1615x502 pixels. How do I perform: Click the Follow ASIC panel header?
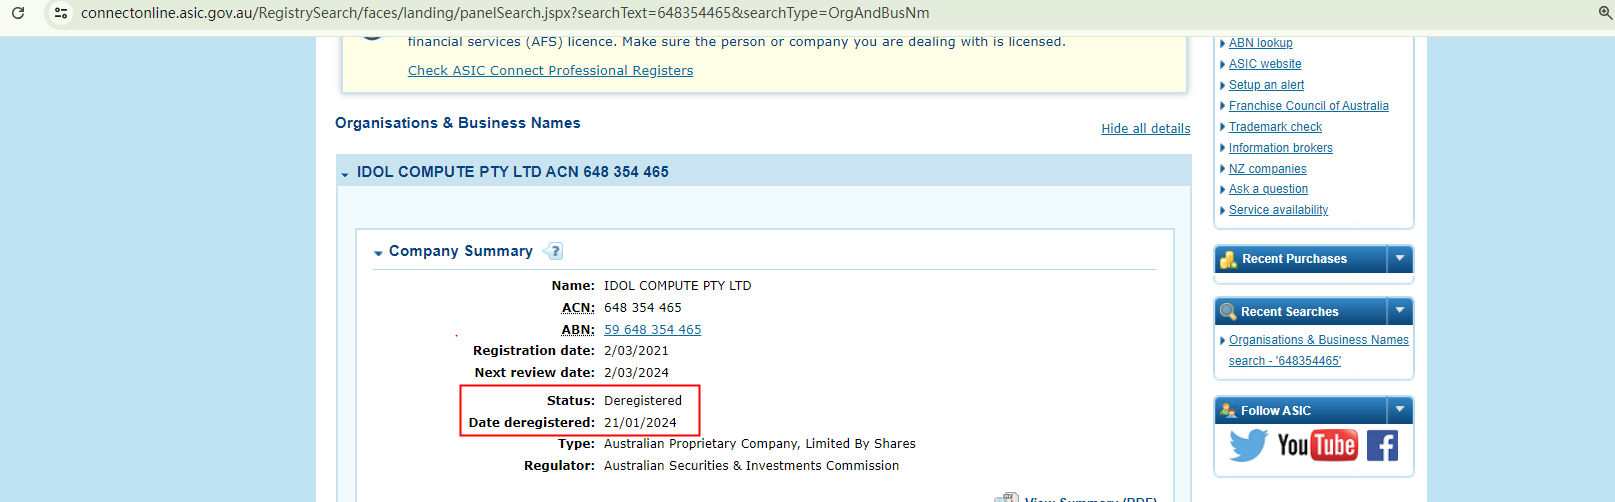coord(1313,410)
